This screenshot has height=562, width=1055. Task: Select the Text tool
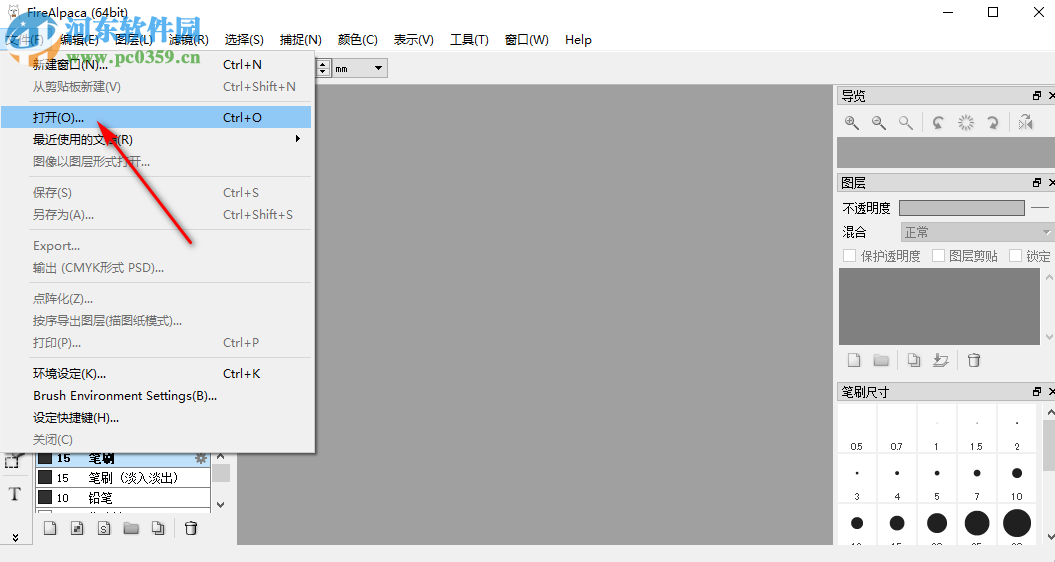click(15, 494)
